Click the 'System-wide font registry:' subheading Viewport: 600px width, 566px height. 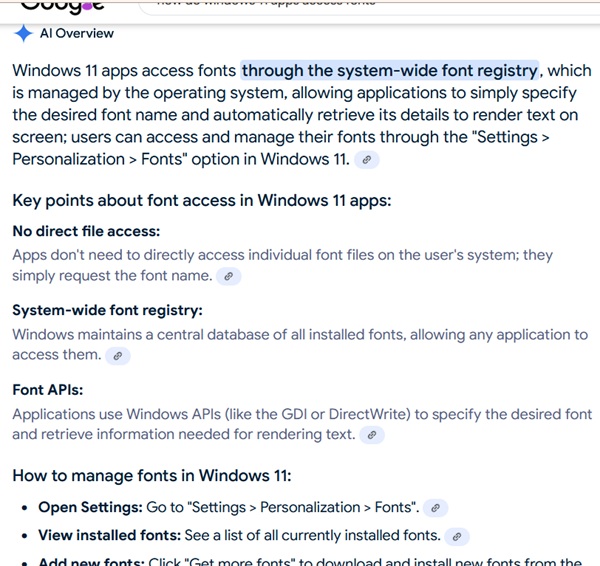(x=107, y=311)
